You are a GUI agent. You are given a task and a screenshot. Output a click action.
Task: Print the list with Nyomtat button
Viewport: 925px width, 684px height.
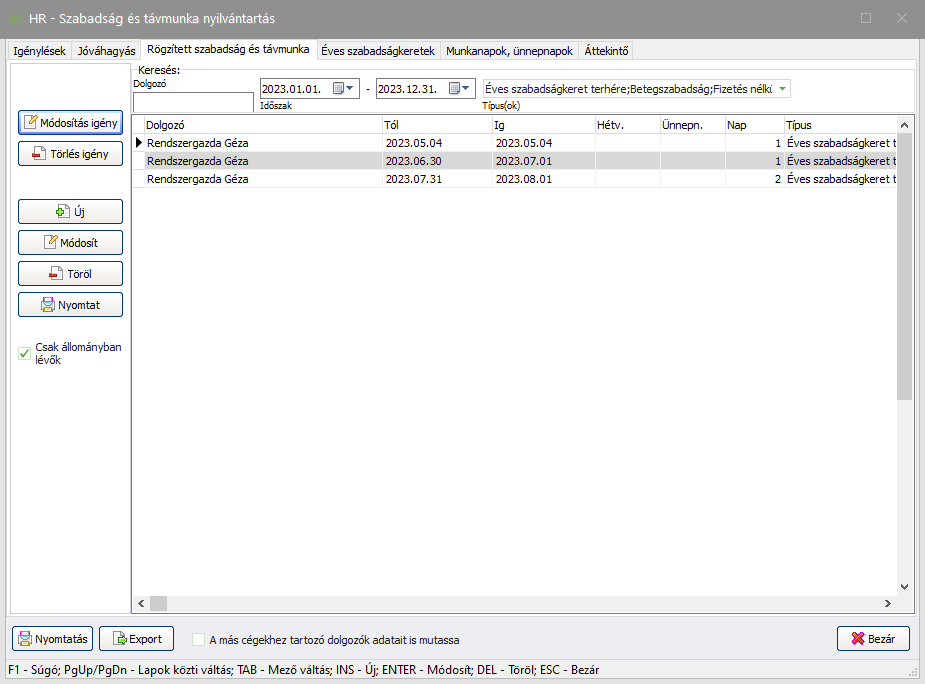(x=70, y=305)
